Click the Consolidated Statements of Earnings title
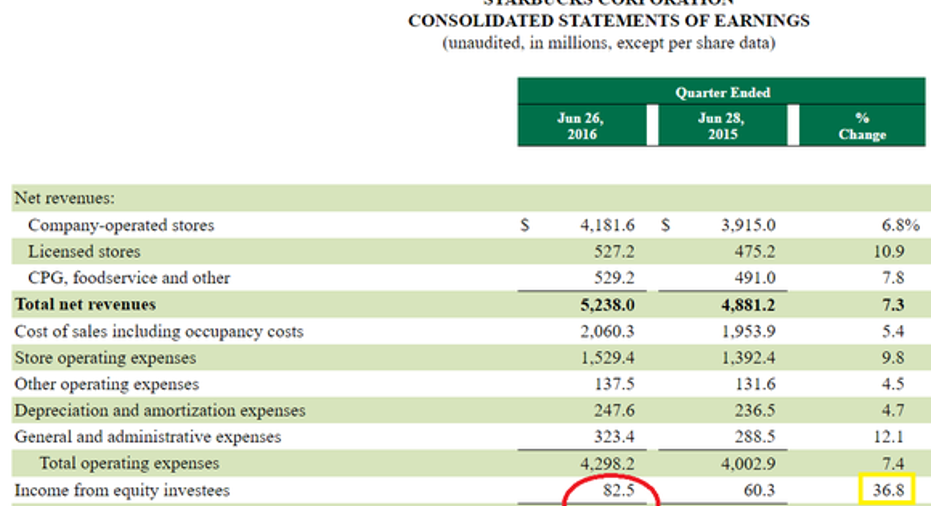 point(609,21)
